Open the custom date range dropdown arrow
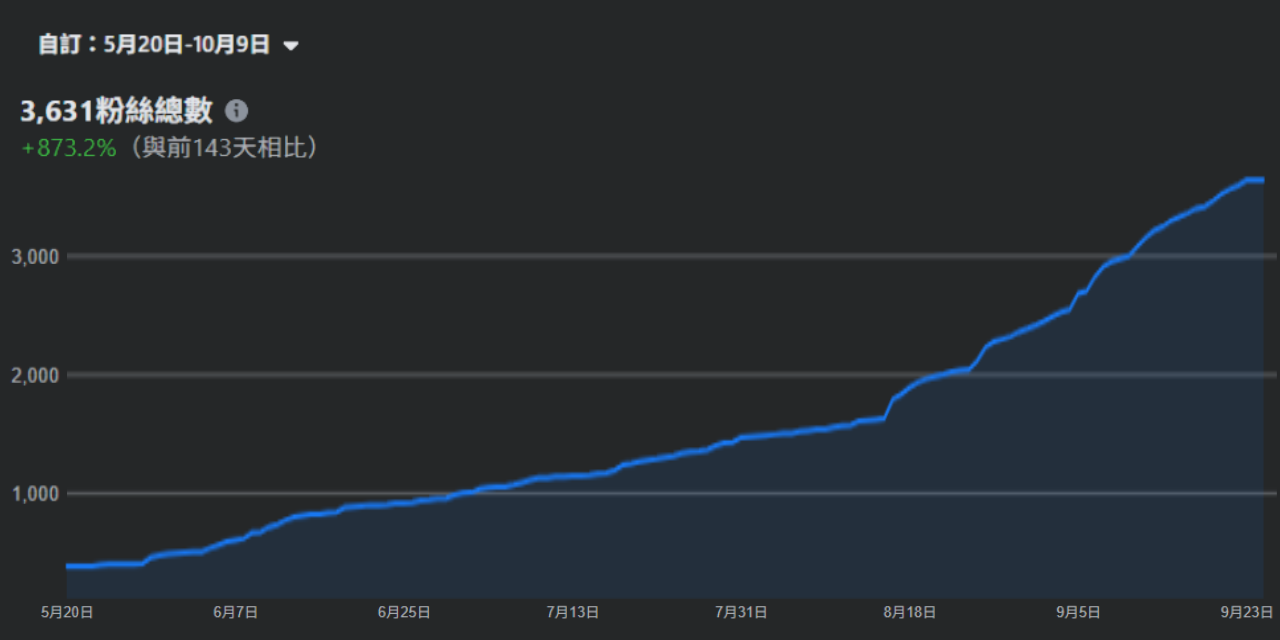The width and height of the screenshot is (1280, 640). (x=291, y=46)
